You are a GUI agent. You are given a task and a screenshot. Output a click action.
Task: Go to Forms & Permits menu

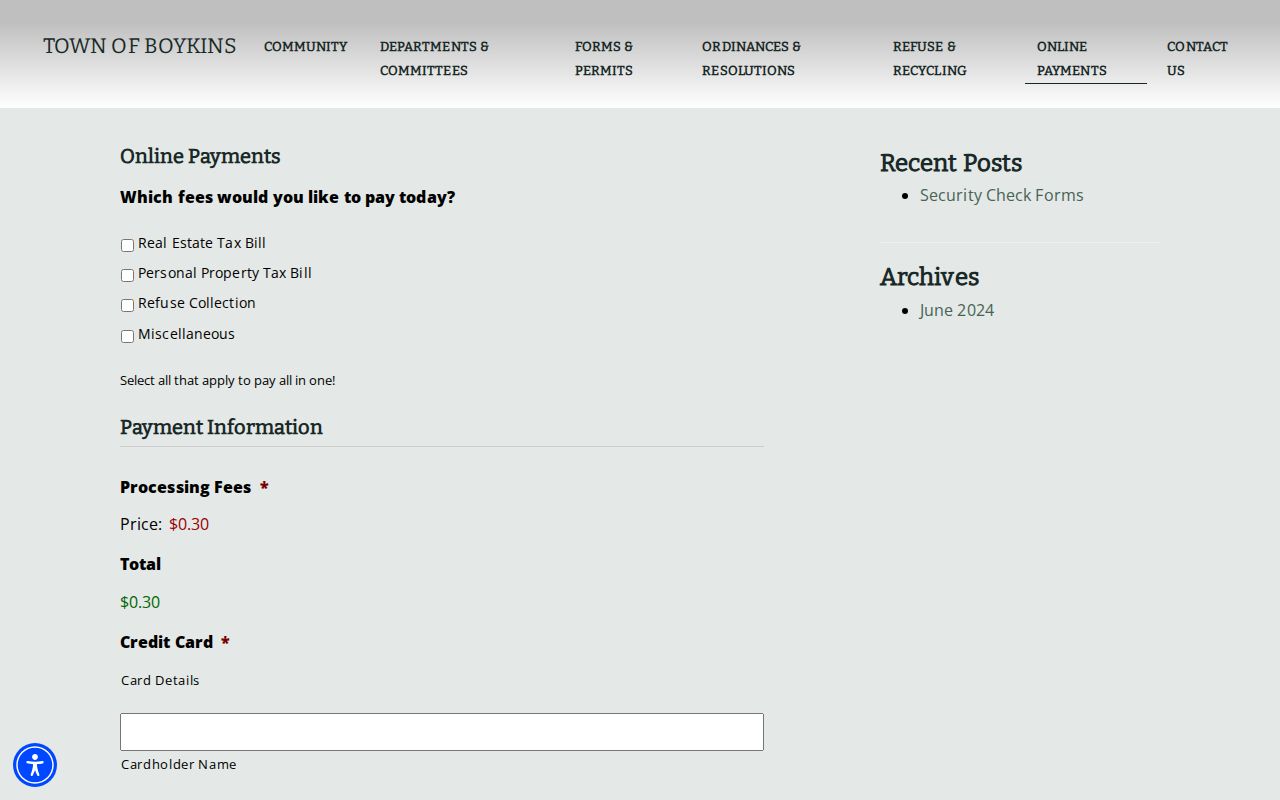coord(604,58)
